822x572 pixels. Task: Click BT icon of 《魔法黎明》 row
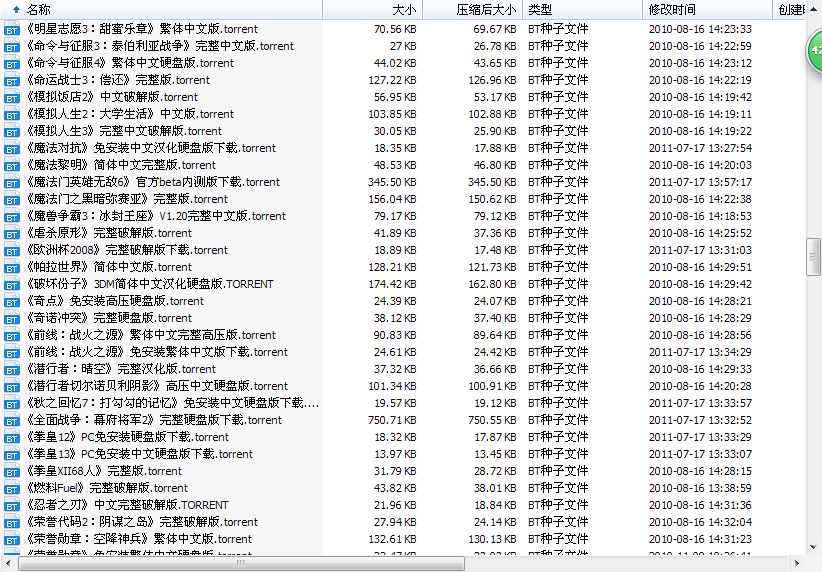click(12, 165)
